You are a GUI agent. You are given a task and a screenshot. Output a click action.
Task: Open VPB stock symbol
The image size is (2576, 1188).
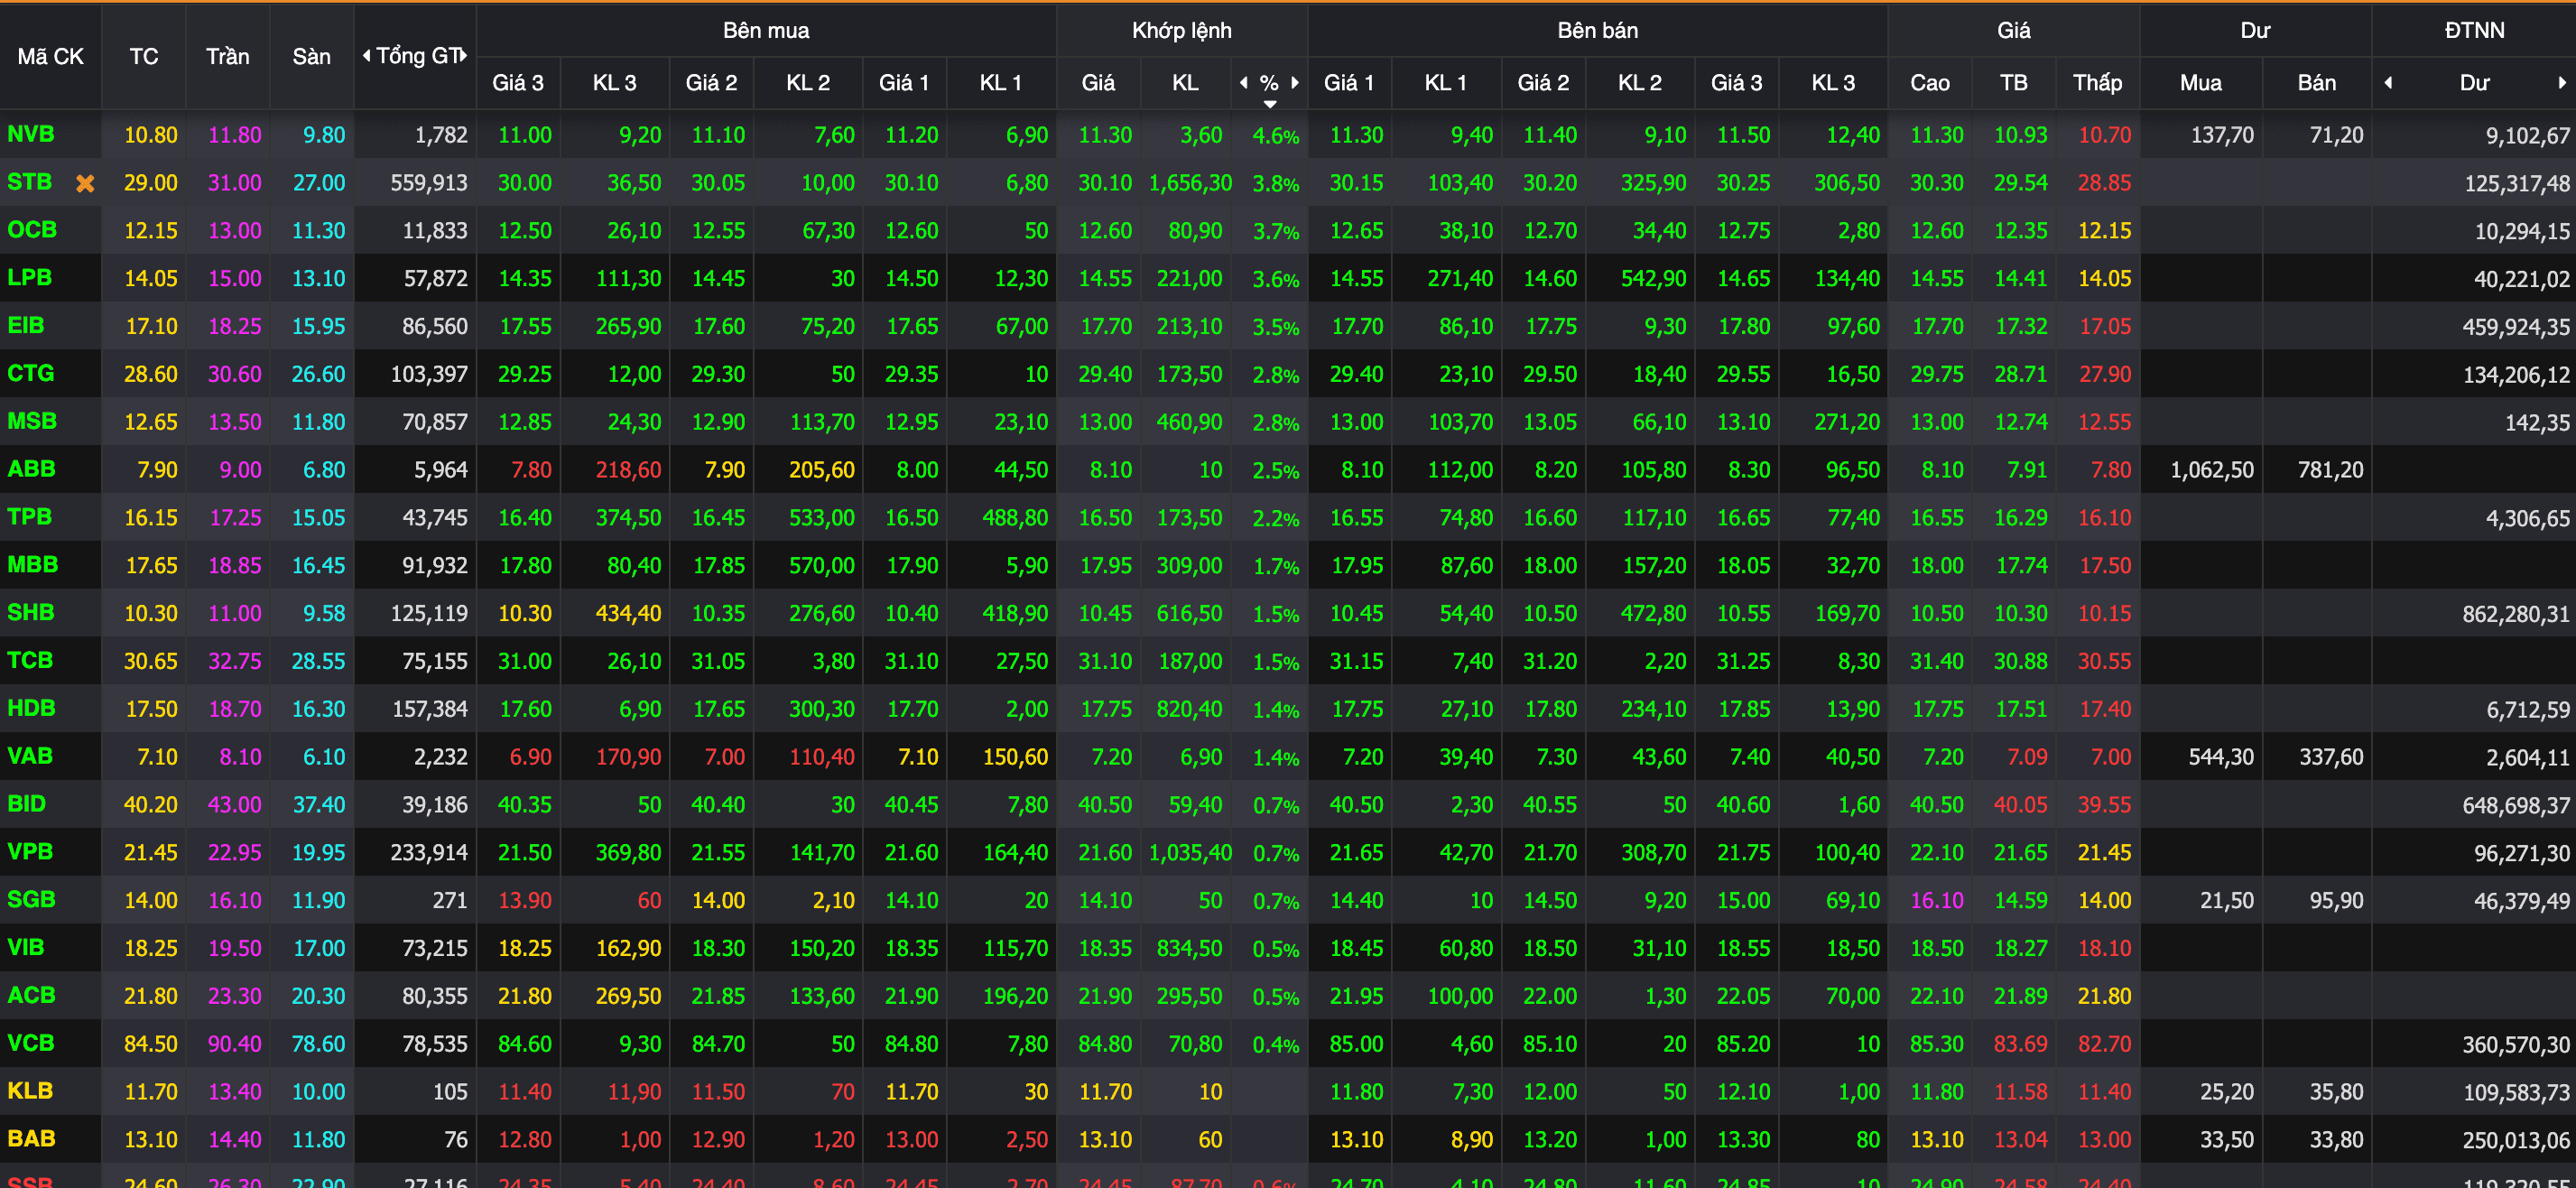tap(30, 852)
